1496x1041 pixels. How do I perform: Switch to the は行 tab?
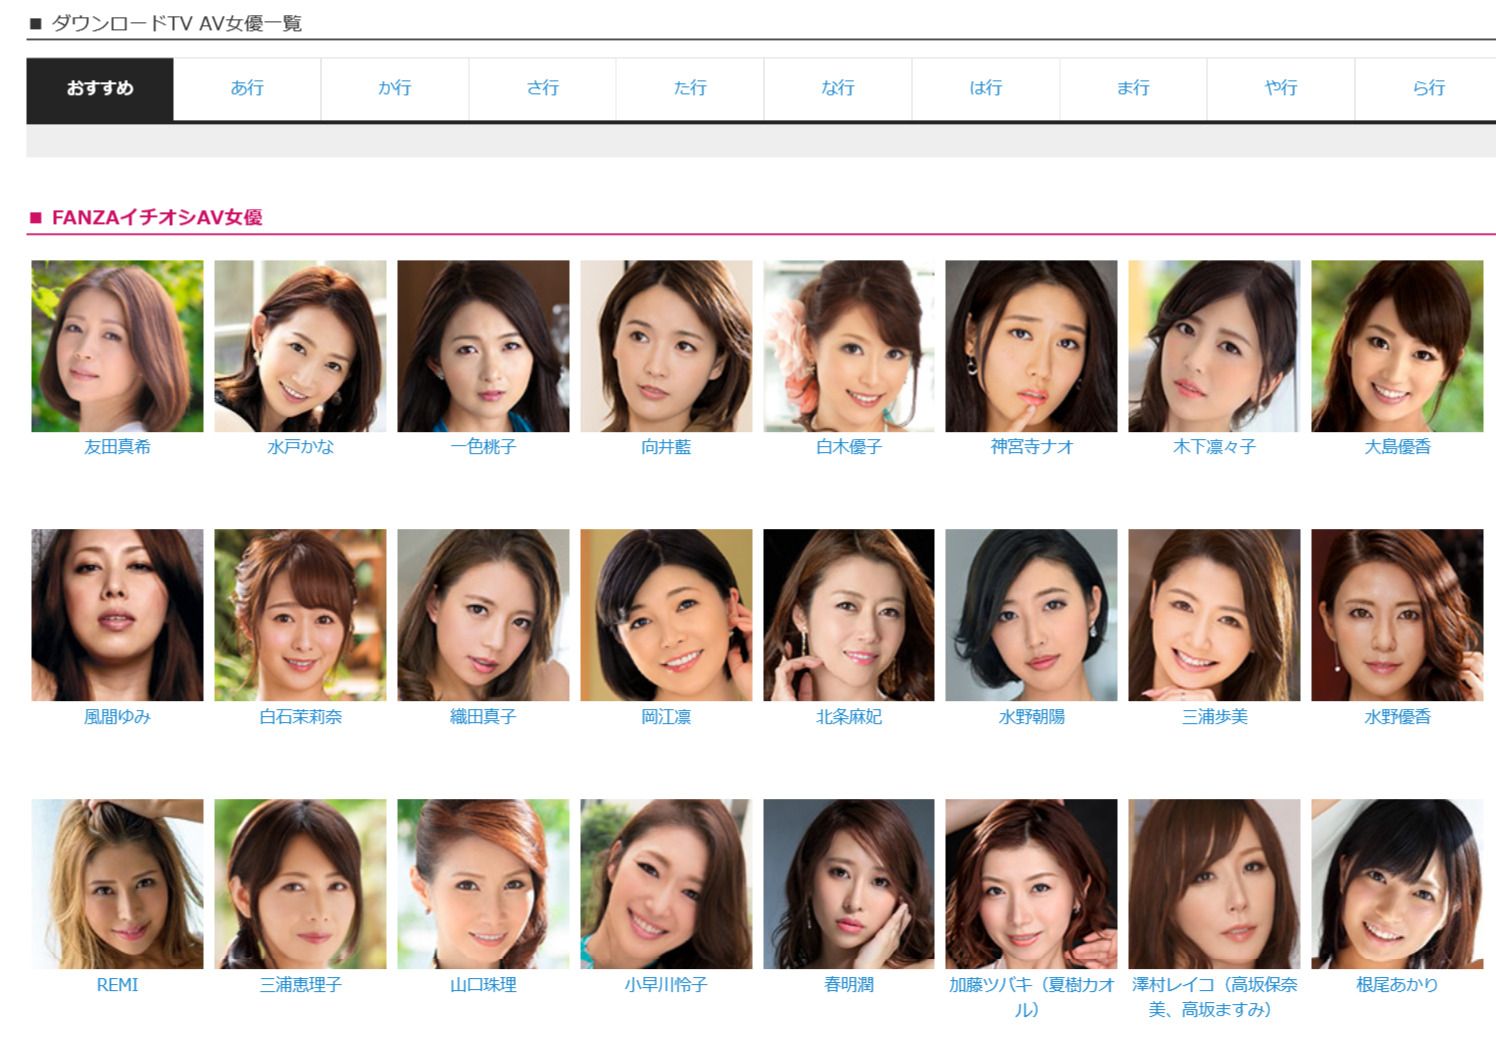986,88
